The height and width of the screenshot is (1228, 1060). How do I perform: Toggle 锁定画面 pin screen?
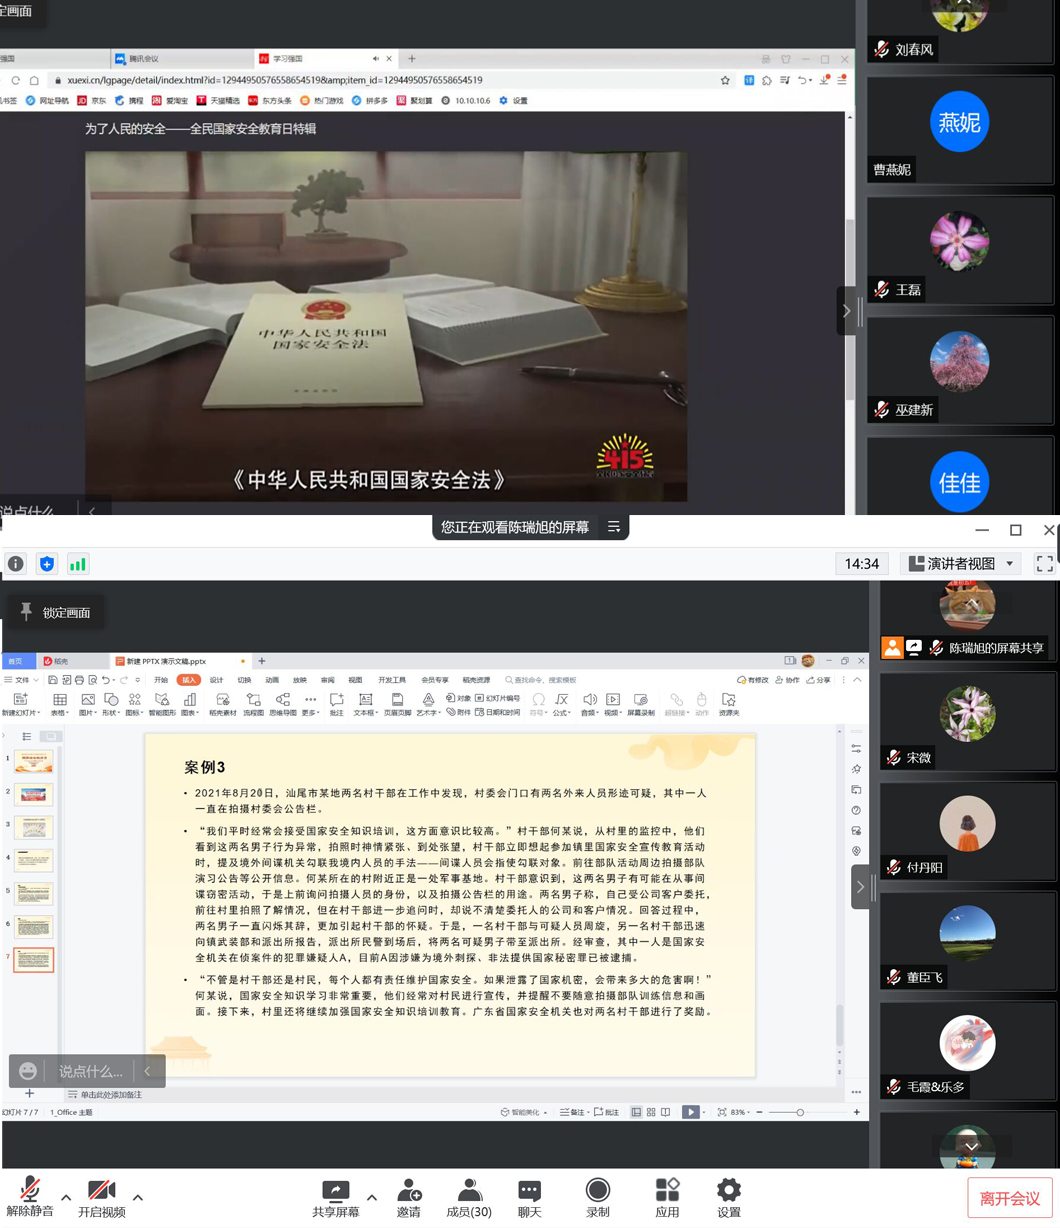click(x=56, y=612)
